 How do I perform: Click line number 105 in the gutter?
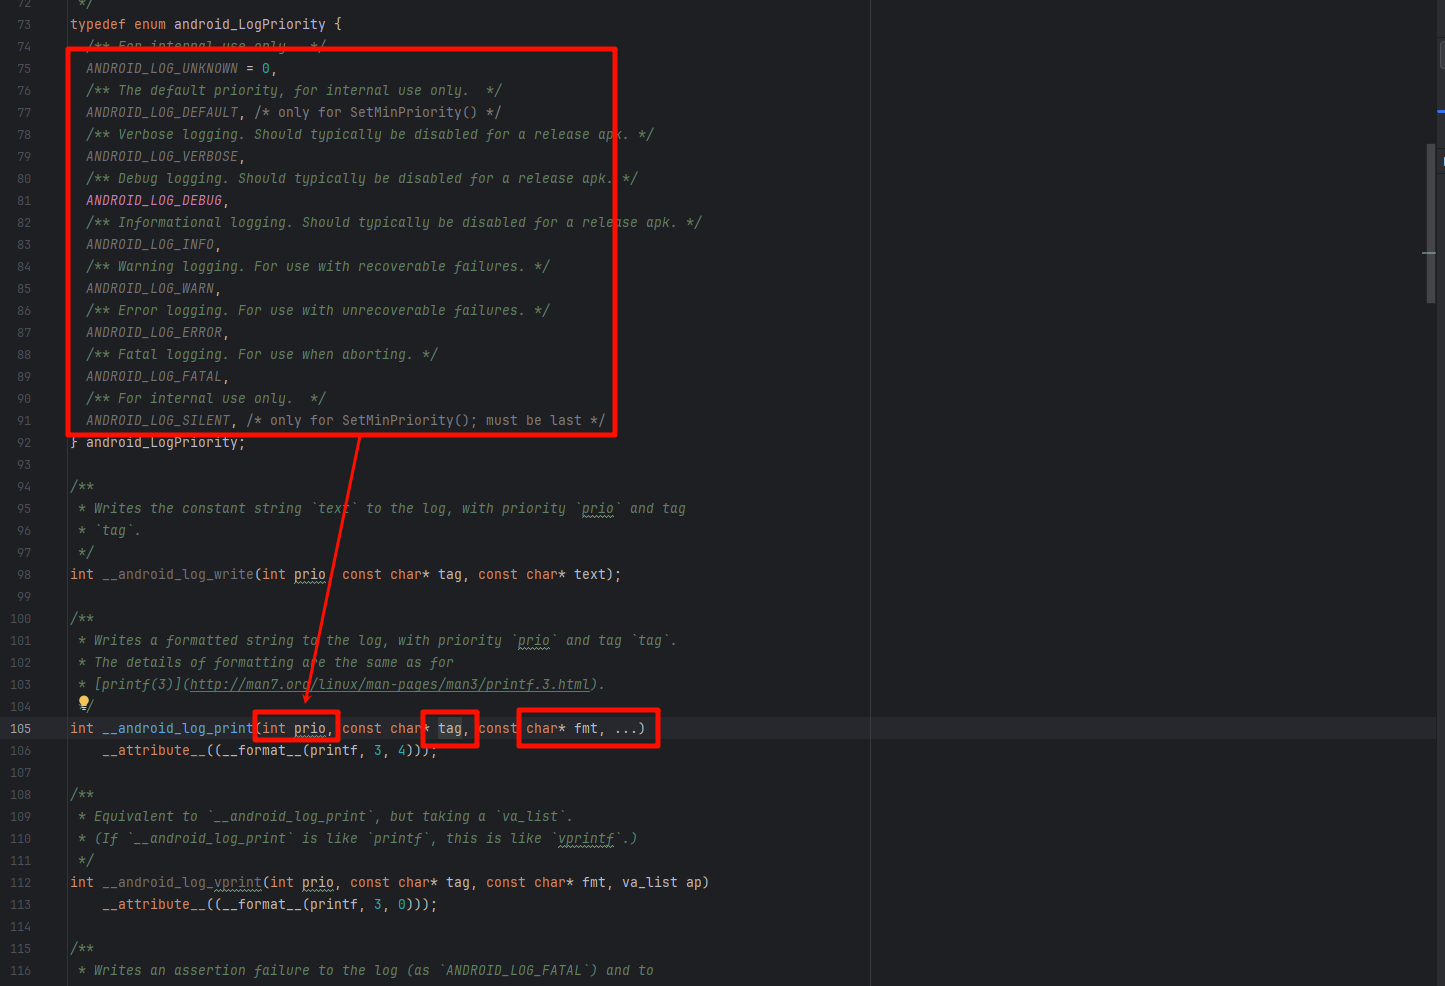(21, 729)
